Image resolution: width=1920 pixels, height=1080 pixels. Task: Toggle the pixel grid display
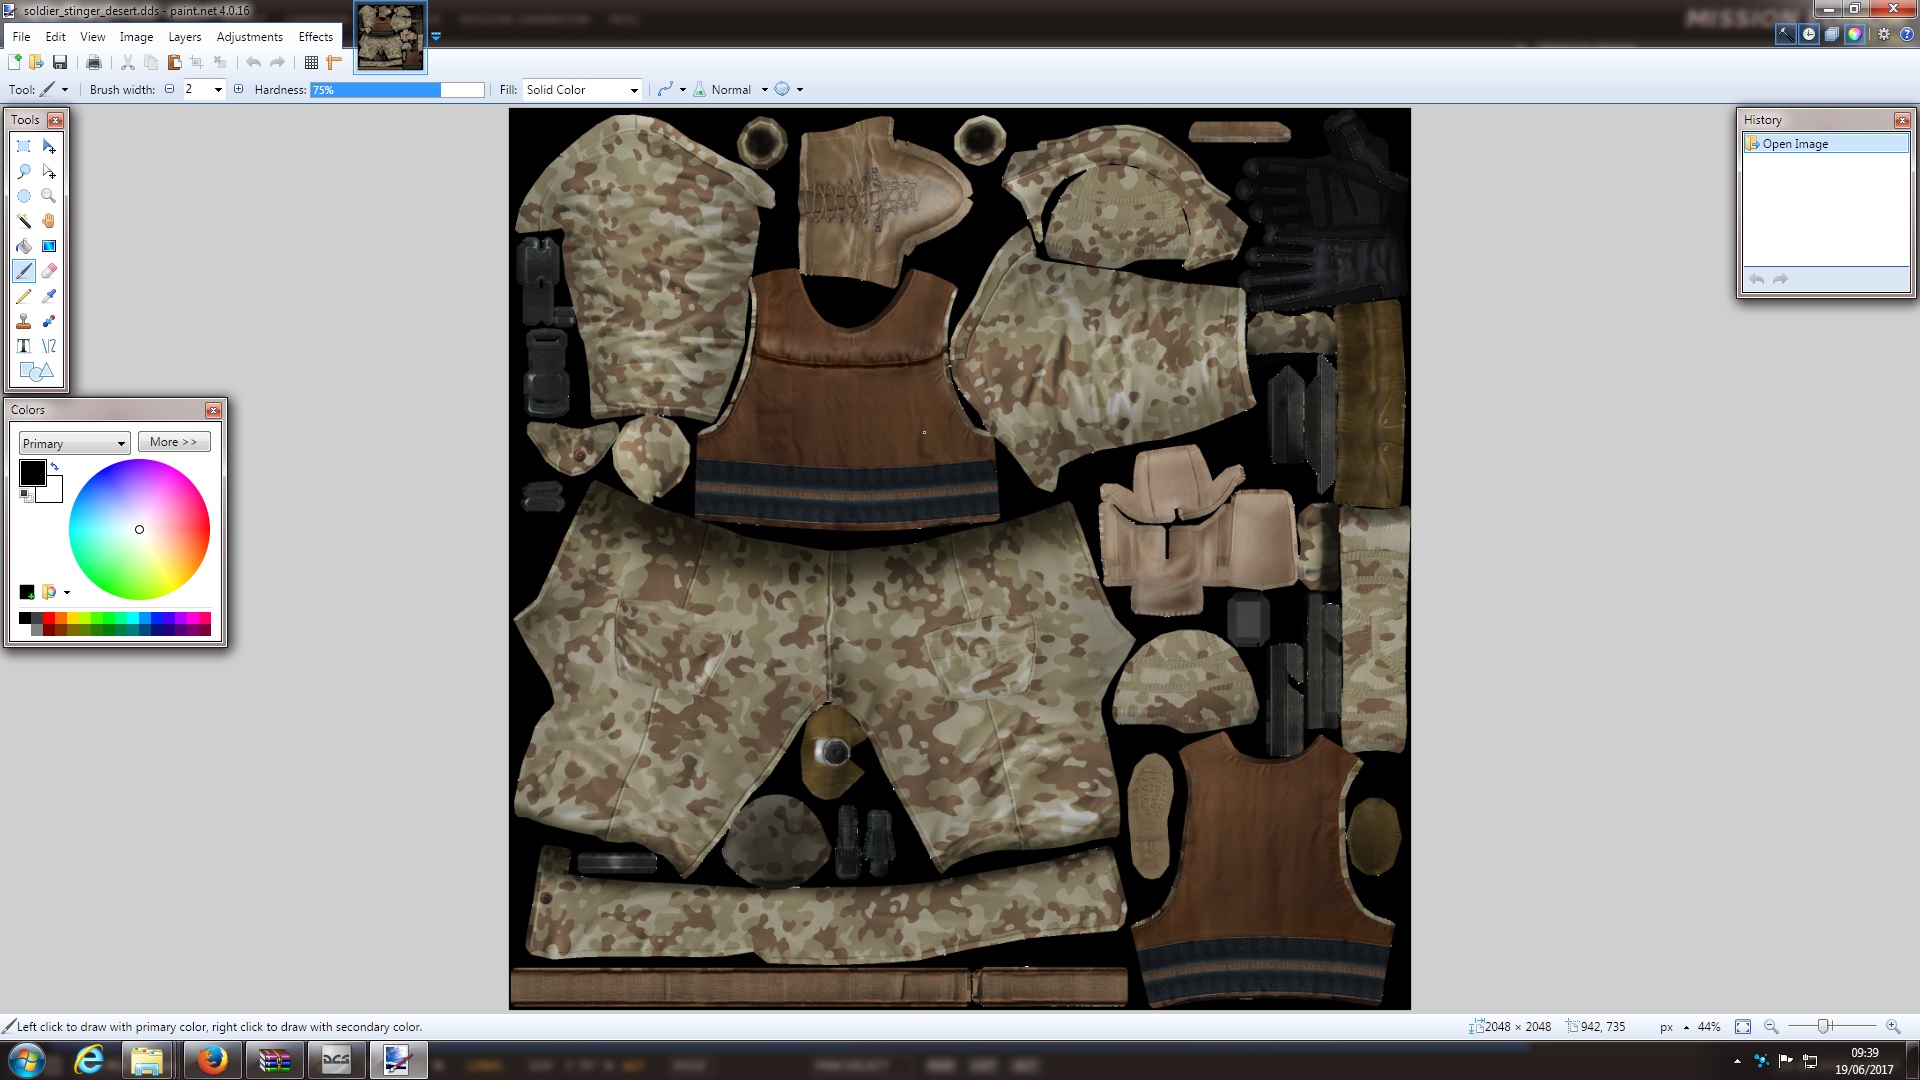(311, 62)
